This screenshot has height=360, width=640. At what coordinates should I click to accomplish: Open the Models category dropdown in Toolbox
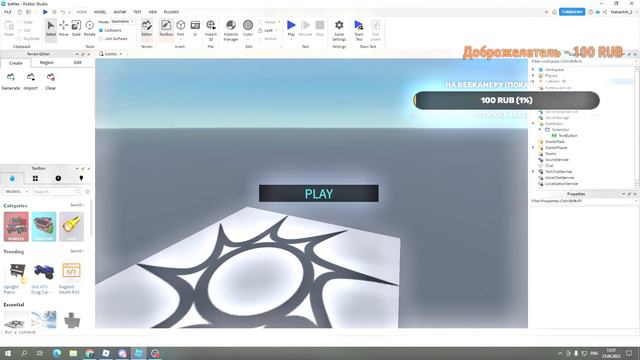[x=16, y=191]
